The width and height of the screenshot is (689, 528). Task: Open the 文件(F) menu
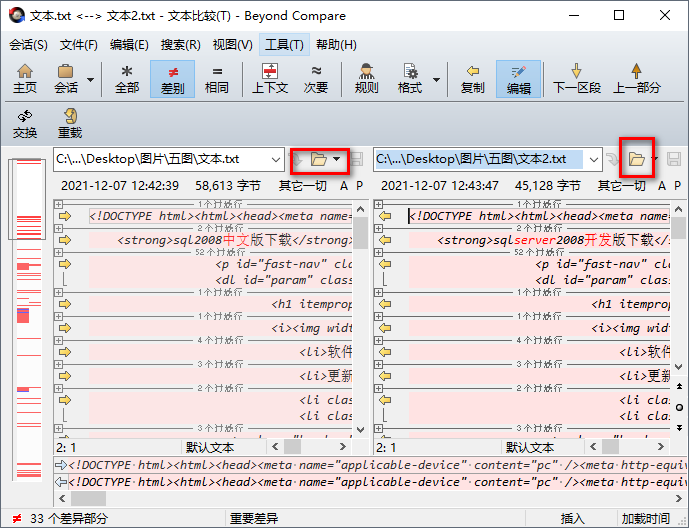(79, 44)
